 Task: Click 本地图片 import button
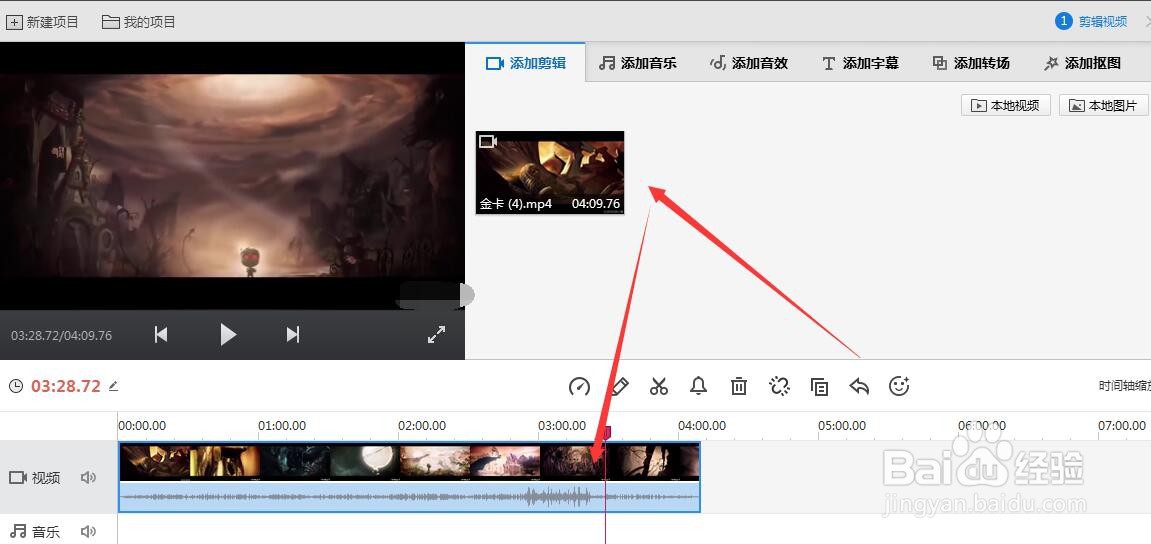click(x=1103, y=105)
